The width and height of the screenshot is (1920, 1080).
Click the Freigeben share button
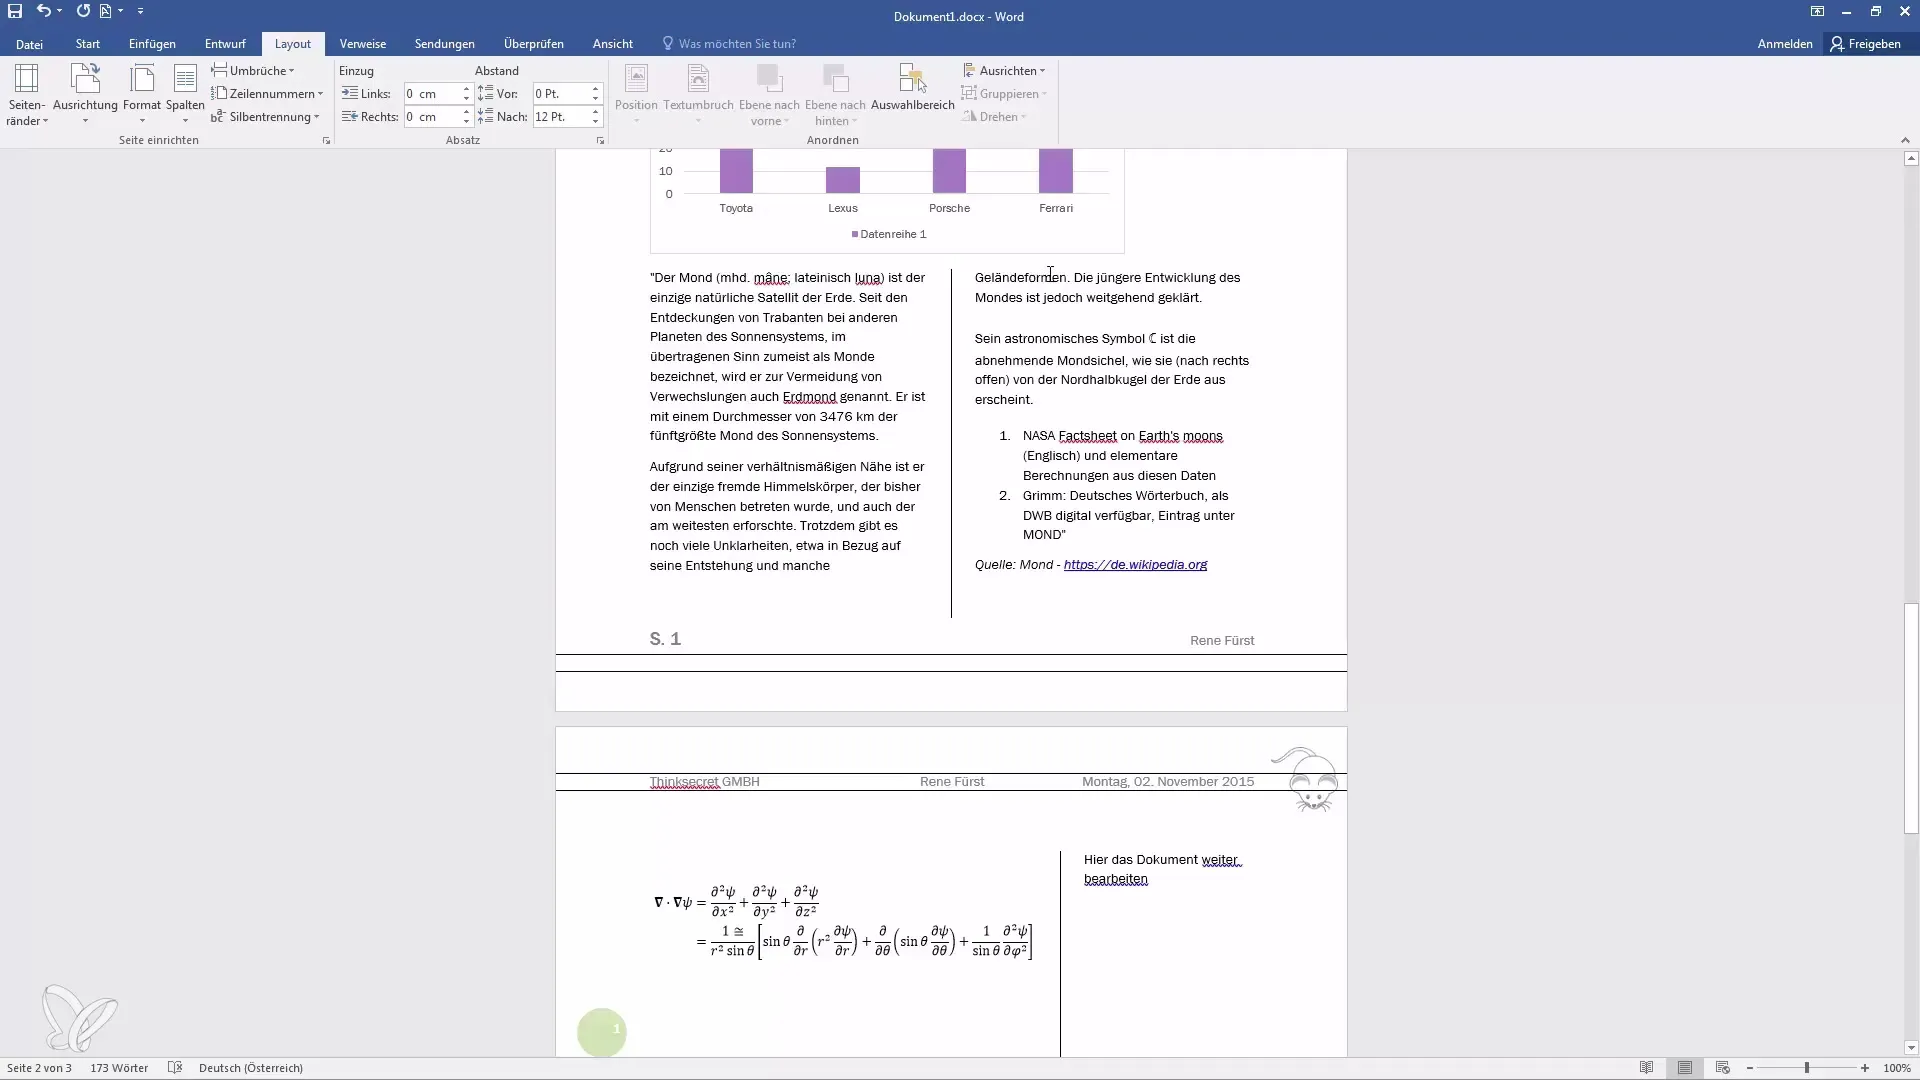[x=1866, y=44]
